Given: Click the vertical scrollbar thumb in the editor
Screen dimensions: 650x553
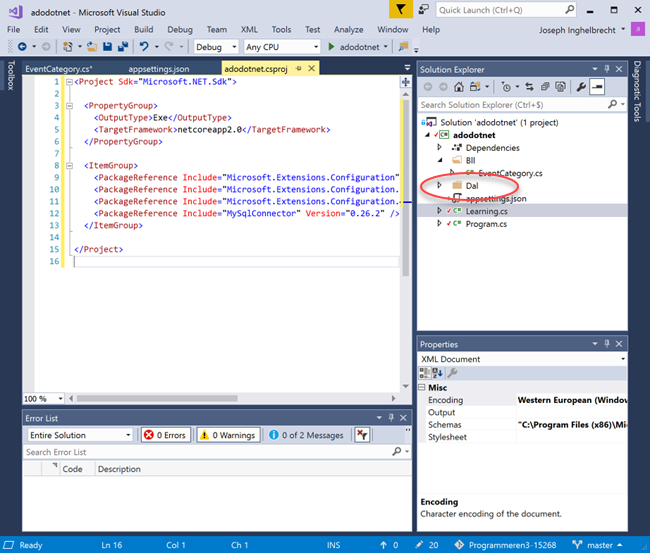Looking at the screenshot, I should 405,187.
